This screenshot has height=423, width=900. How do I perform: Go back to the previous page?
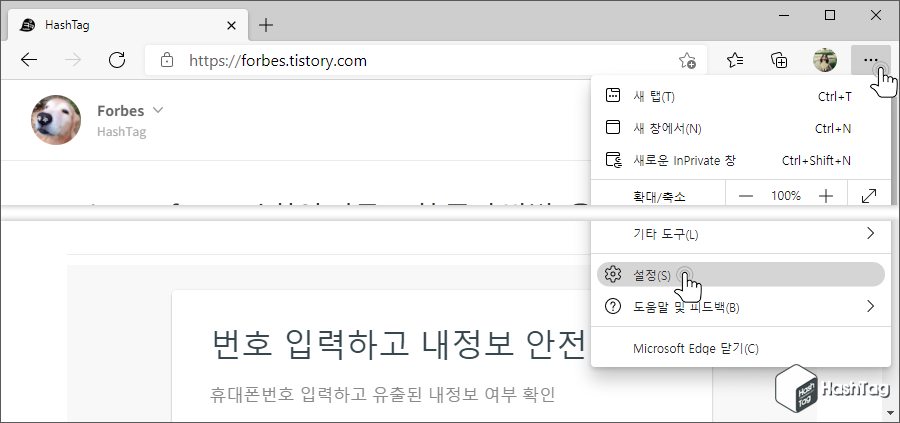[x=29, y=60]
